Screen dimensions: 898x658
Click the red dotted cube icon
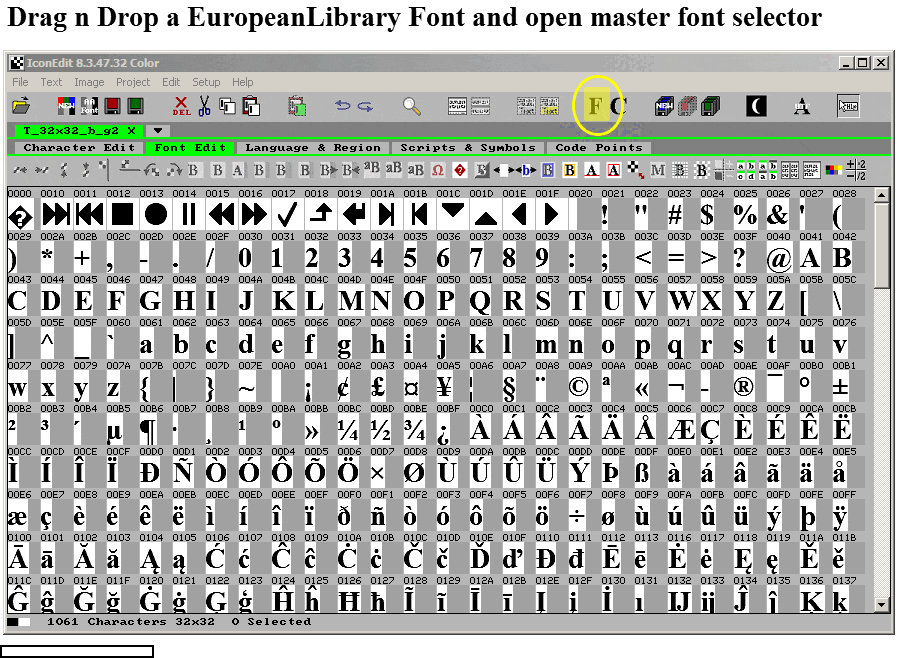click(x=687, y=106)
